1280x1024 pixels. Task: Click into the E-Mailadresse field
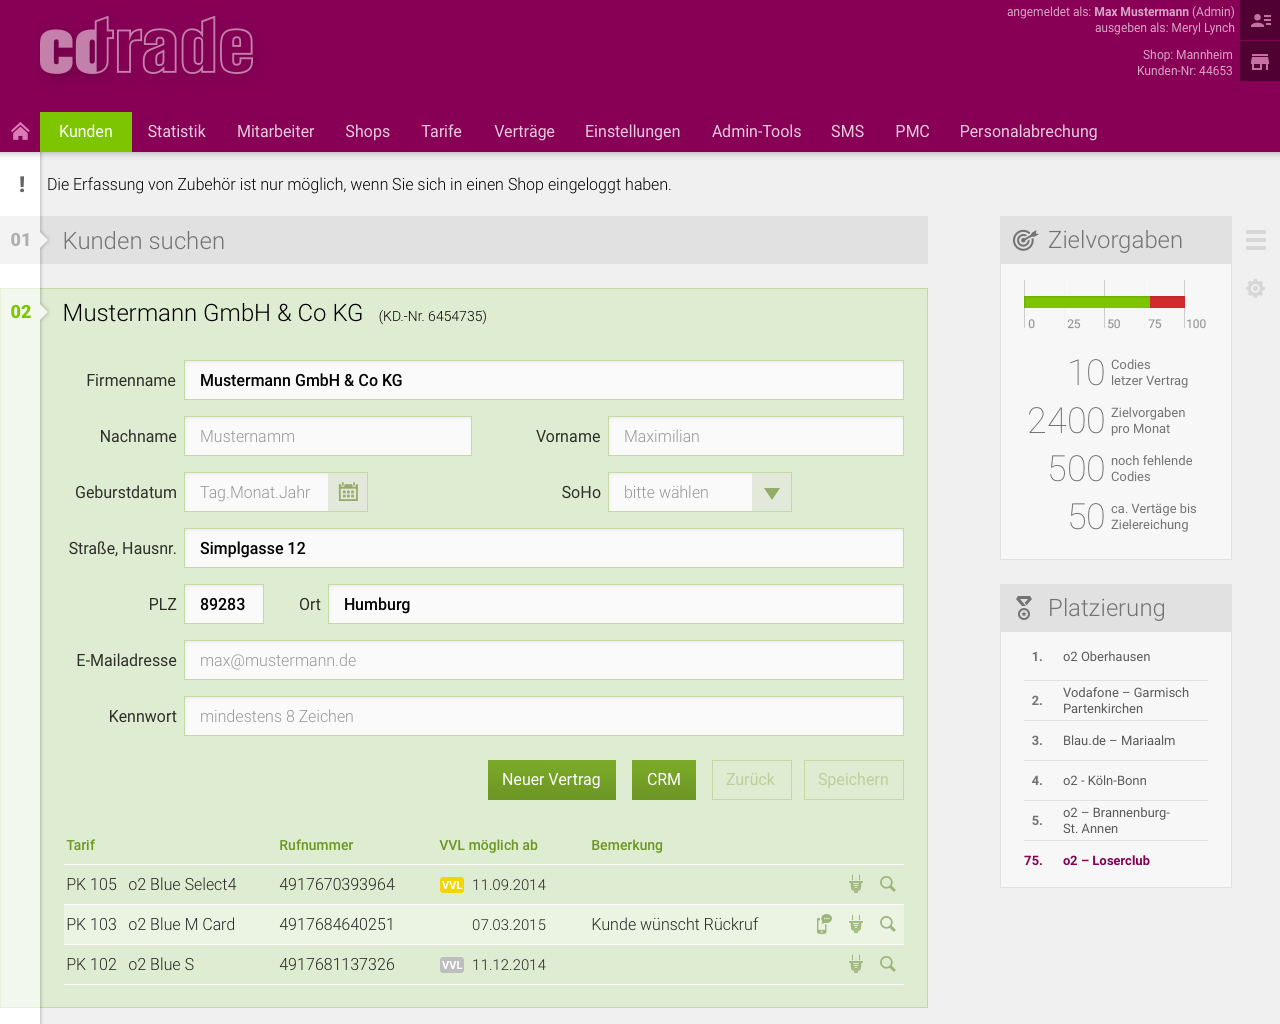click(x=544, y=660)
